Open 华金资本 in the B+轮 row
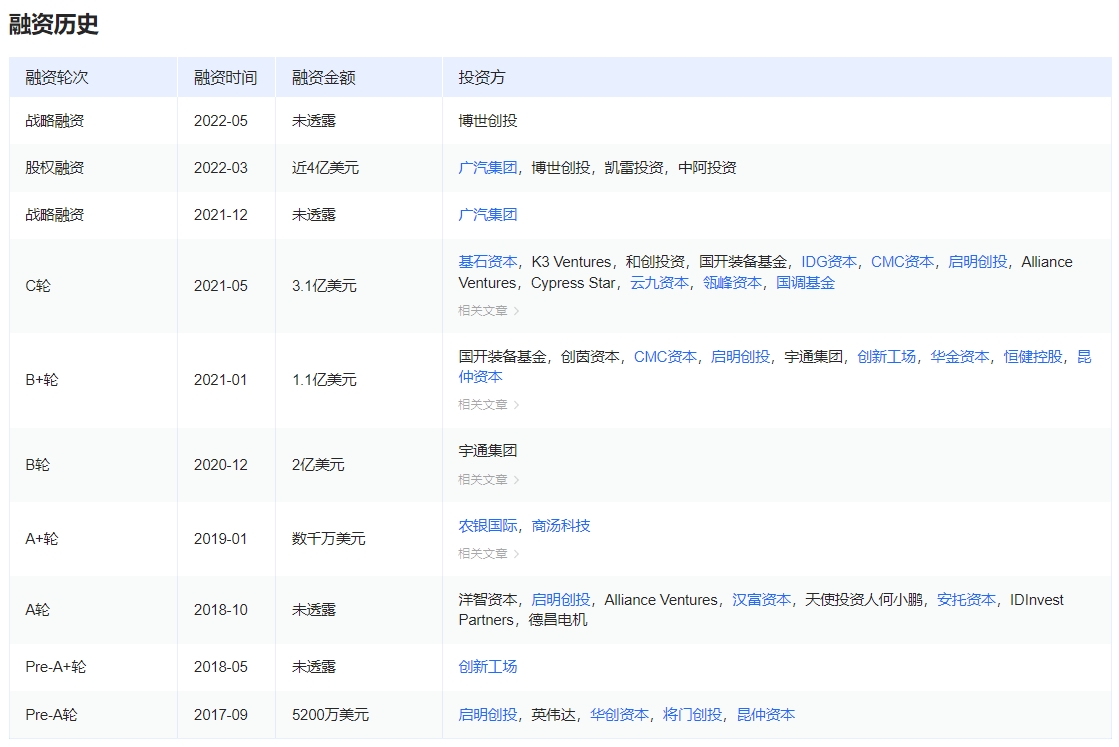Screen dimensions: 1119x747 [x=959, y=357]
